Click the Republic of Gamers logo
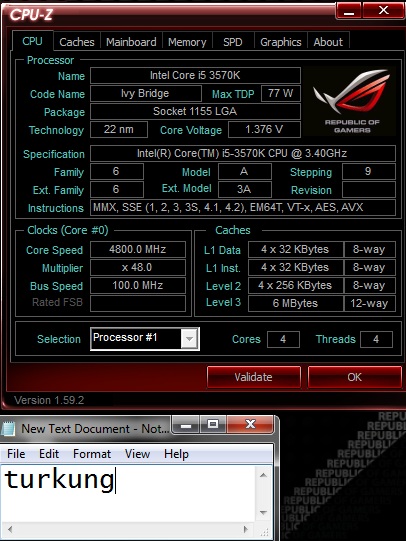The width and height of the screenshot is (406, 541). [350, 101]
